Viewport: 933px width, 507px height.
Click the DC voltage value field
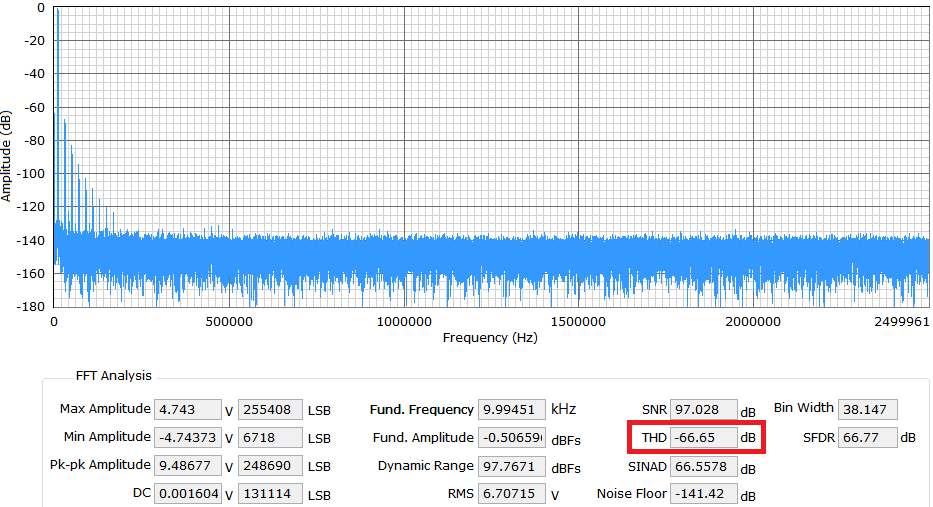(188, 494)
